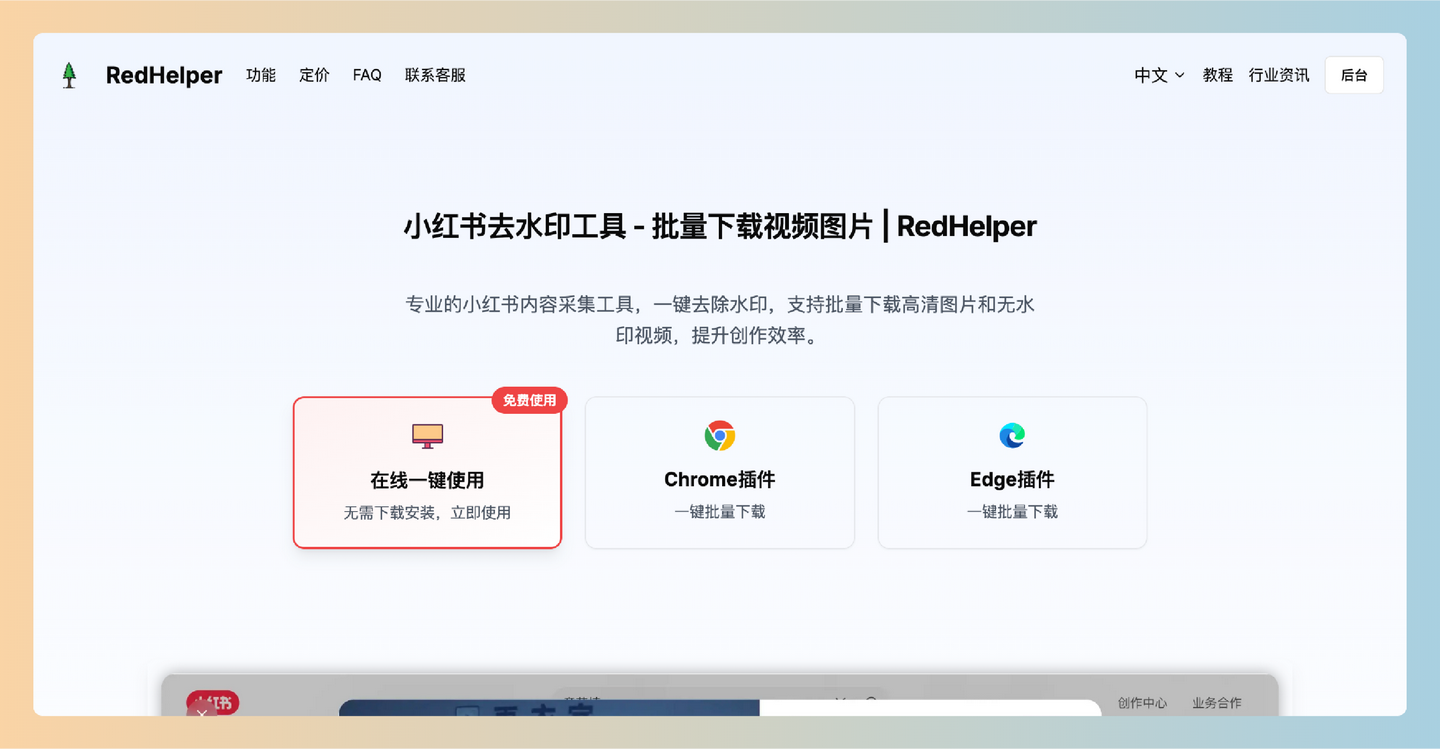1440x749 pixels.
Task: Click the RedHelper wordmark in the header
Action: click(163, 75)
